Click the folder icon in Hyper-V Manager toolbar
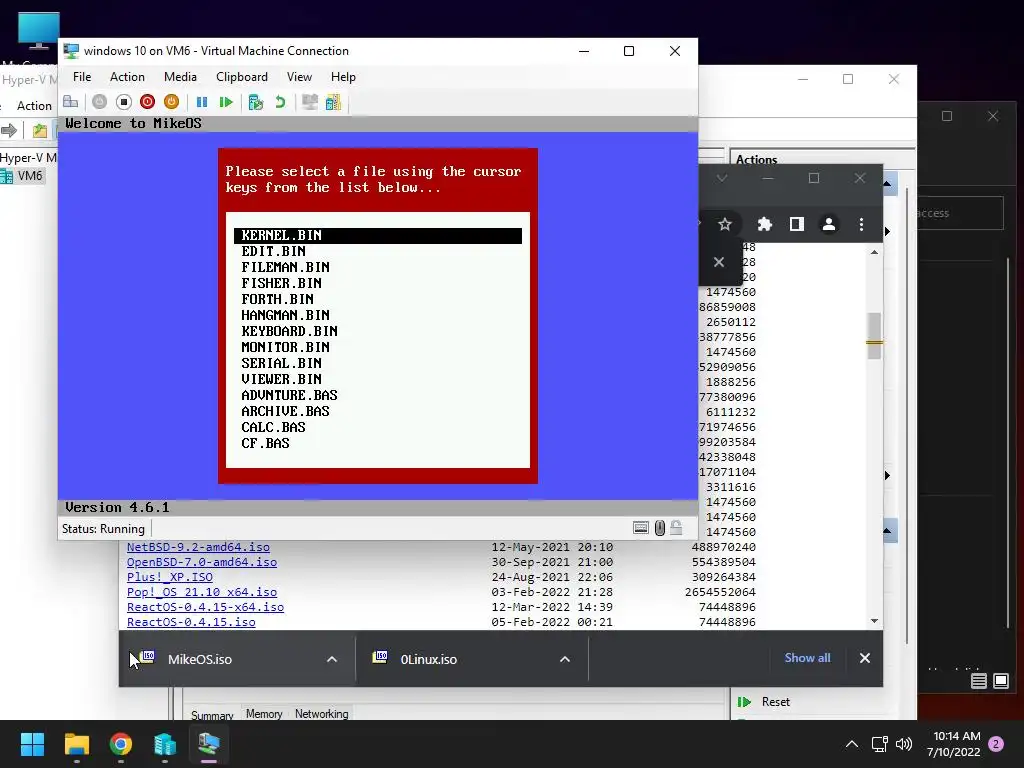Image resolution: width=1024 pixels, height=768 pixels. click(x=40, y=131)
